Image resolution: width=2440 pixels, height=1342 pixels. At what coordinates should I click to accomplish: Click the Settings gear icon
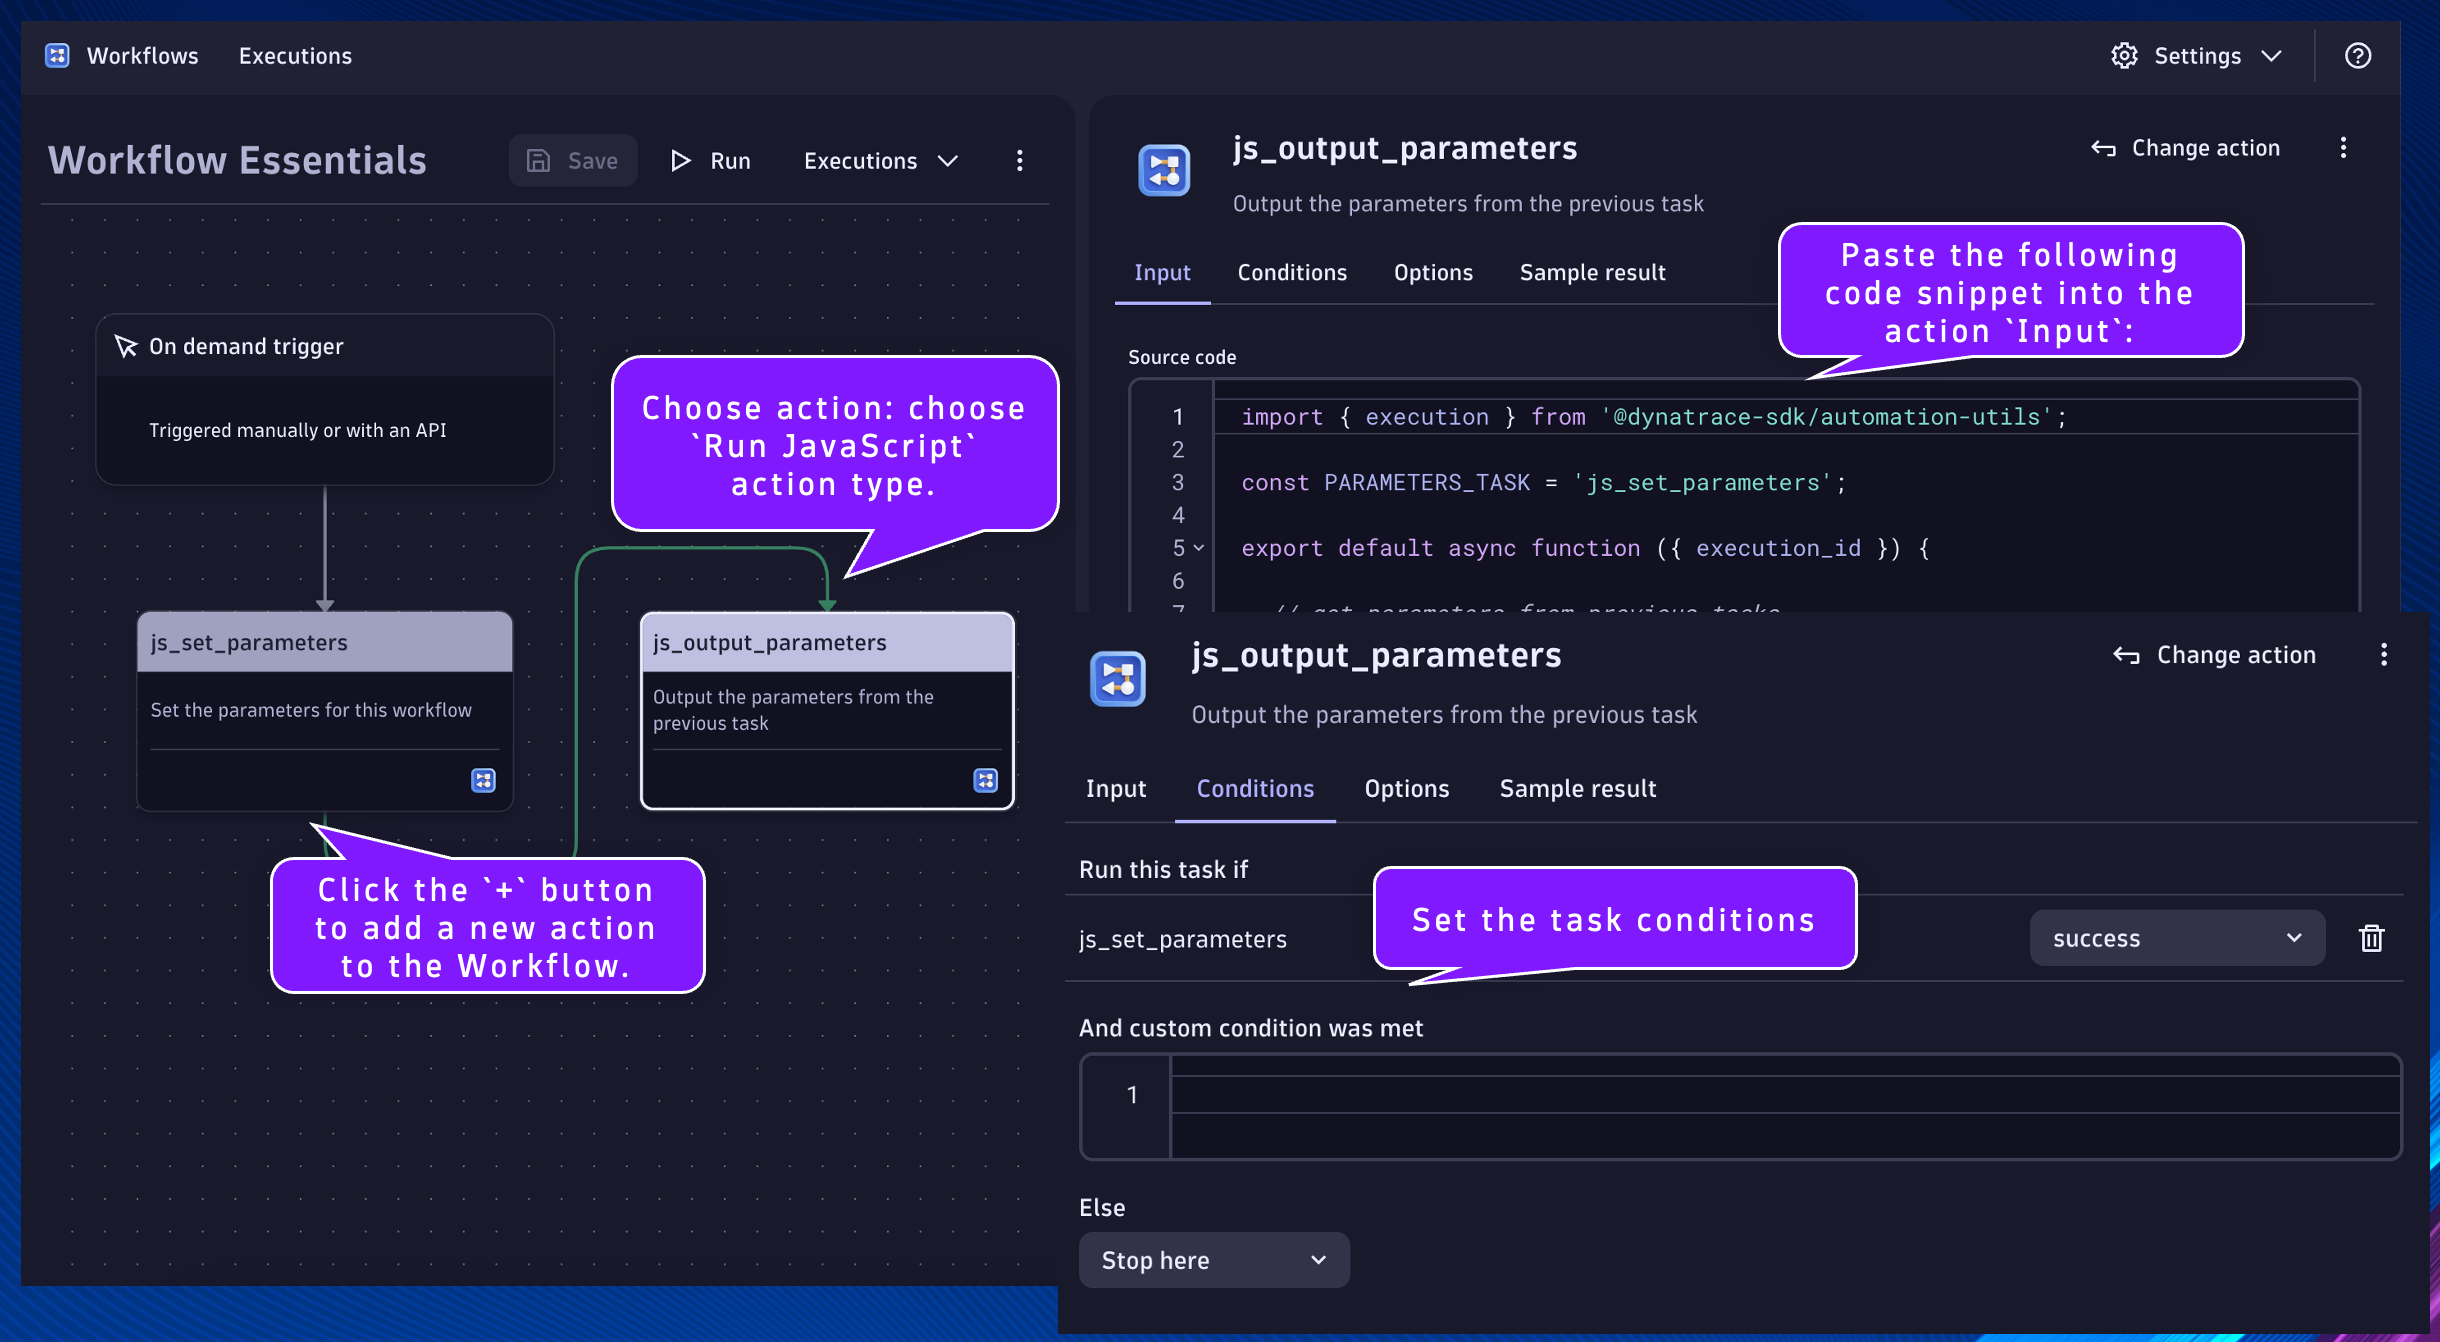click(x=2124, y=56)
